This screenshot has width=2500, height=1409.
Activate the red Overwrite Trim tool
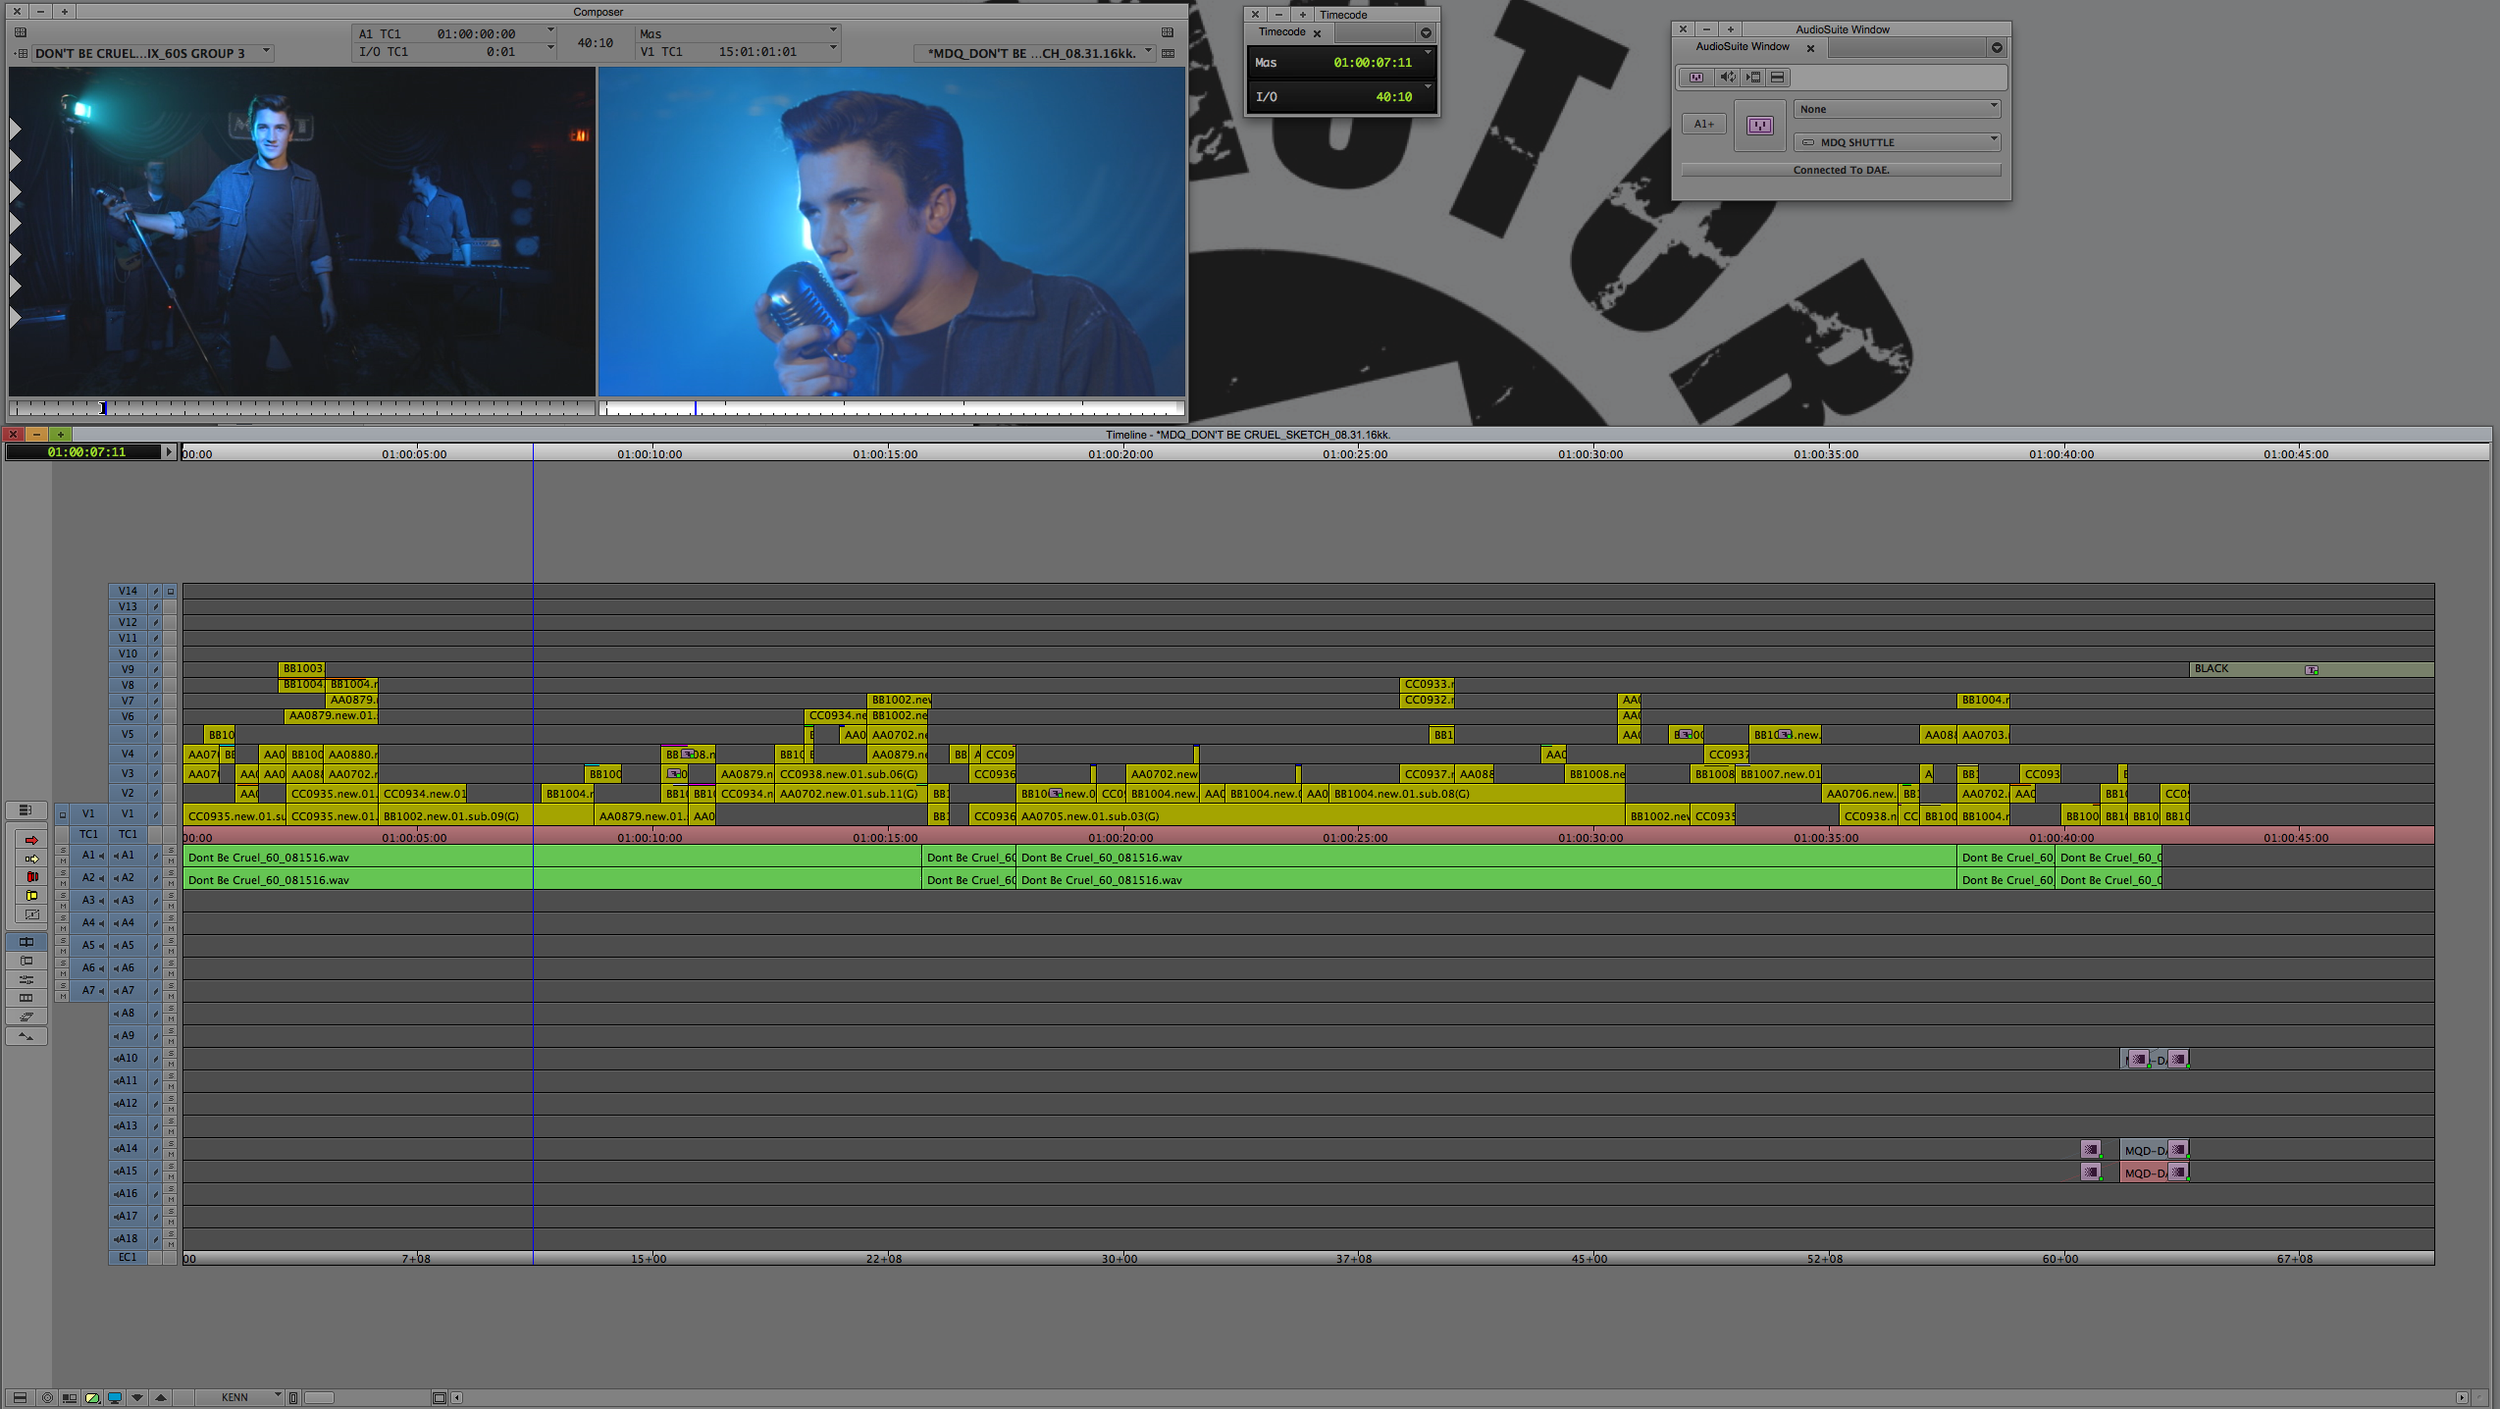(31, 877)
